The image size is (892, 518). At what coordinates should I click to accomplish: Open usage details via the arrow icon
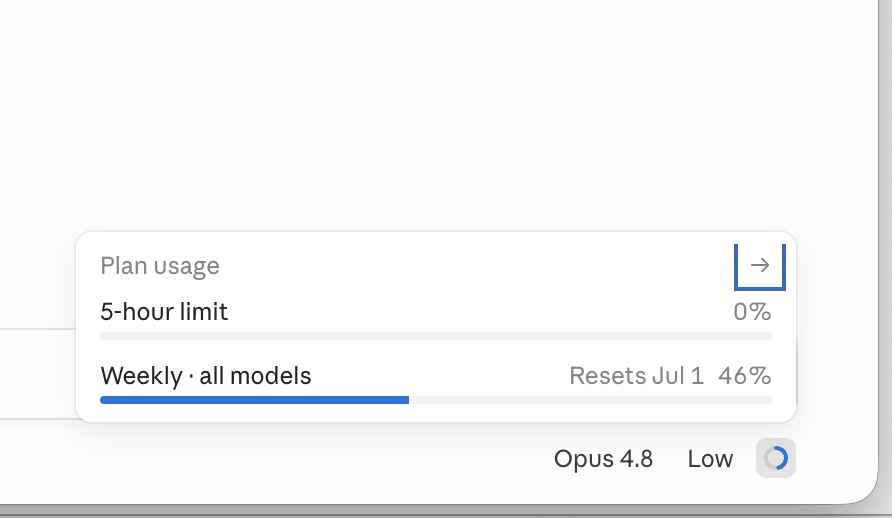click(x=760, y=265)
